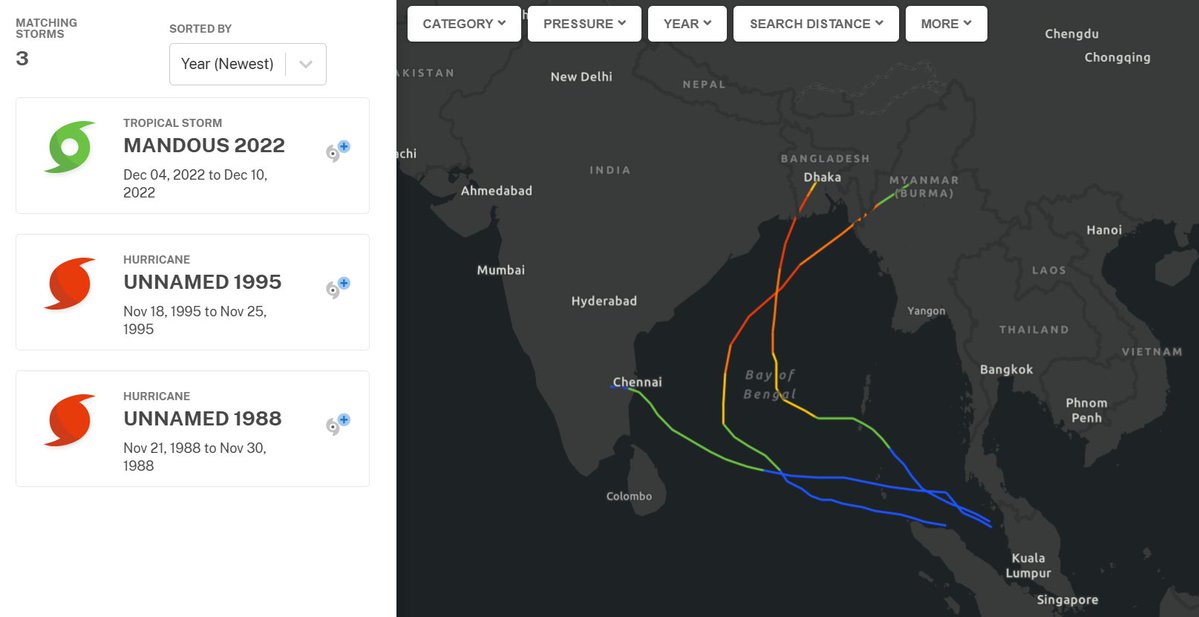Open the Search Distance filter dropdown

(816, 24)
